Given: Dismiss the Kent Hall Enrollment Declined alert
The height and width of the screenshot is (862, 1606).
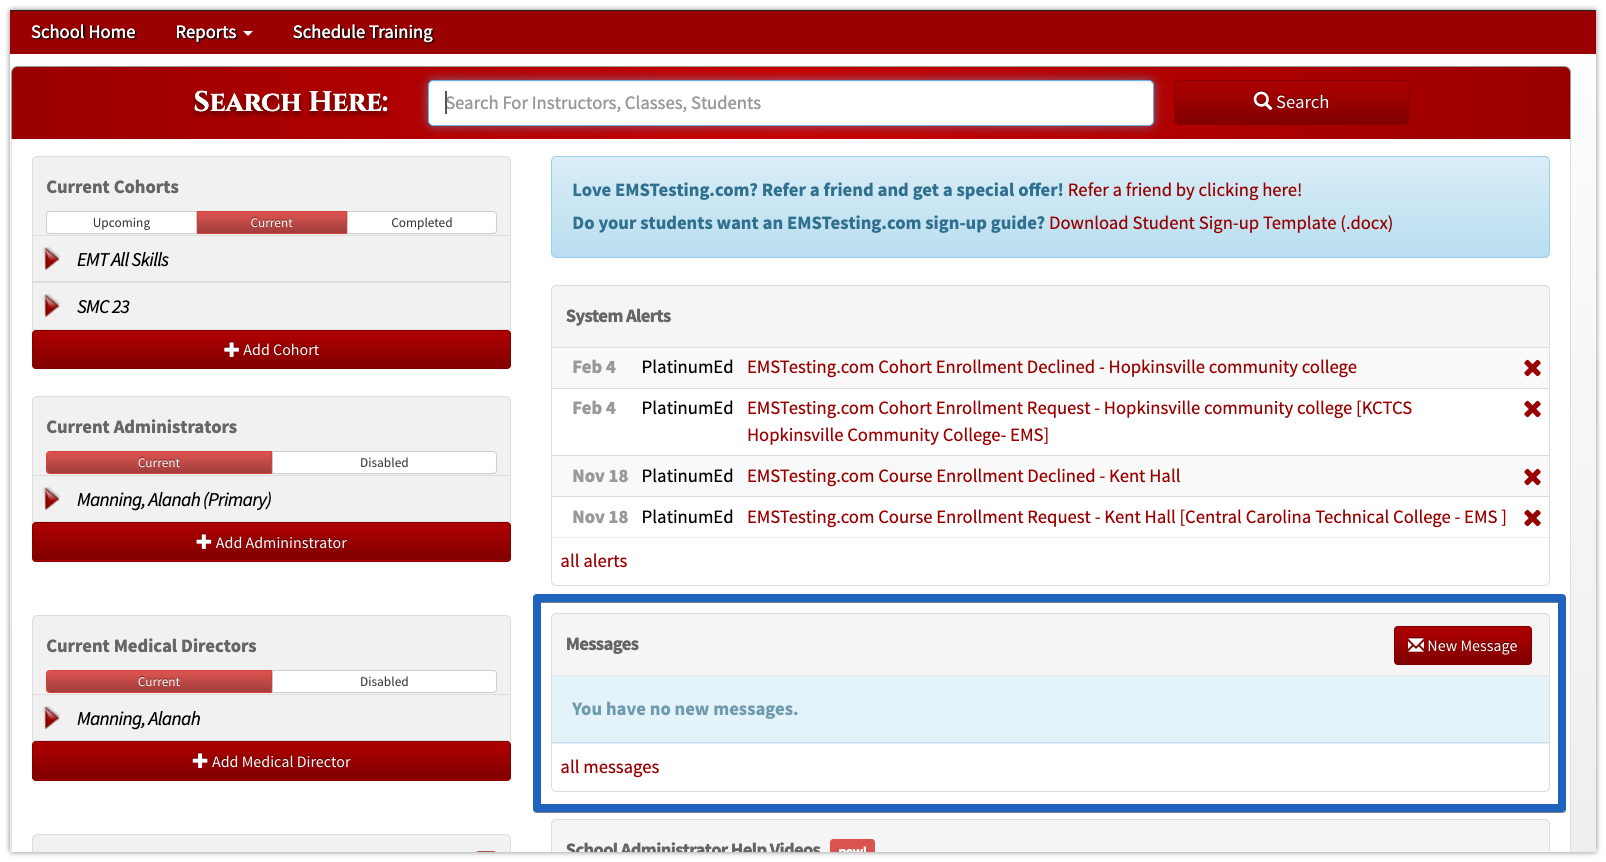Looking at the screenshot, I should [x=1532, y=477].
